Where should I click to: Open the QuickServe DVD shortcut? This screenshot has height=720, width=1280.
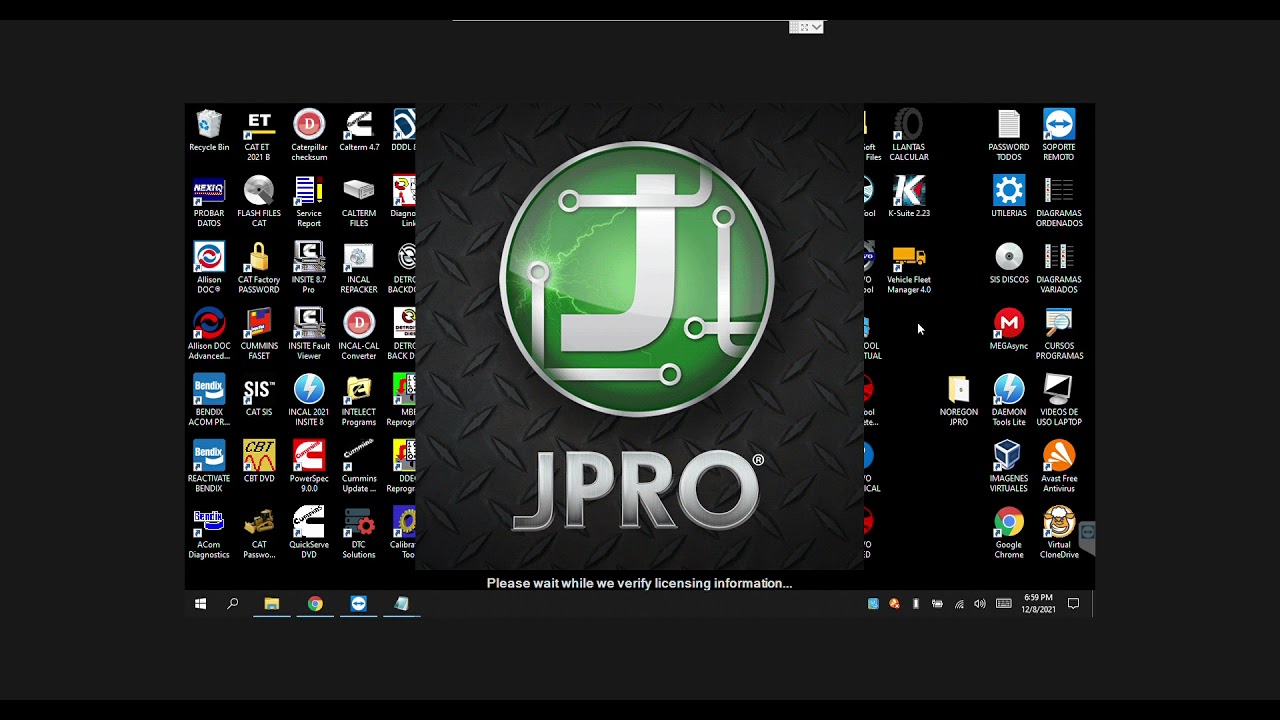[x=309, y=533]
